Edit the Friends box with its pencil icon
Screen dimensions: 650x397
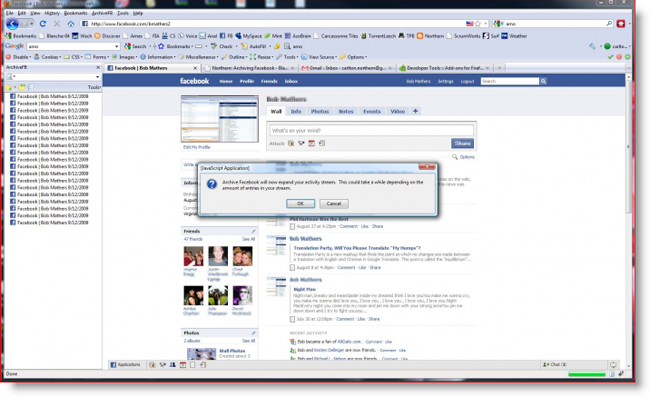(x=253, y=231)
